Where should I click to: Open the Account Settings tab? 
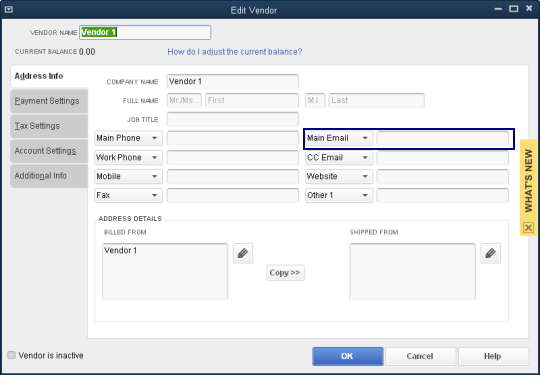click(49, 151)
